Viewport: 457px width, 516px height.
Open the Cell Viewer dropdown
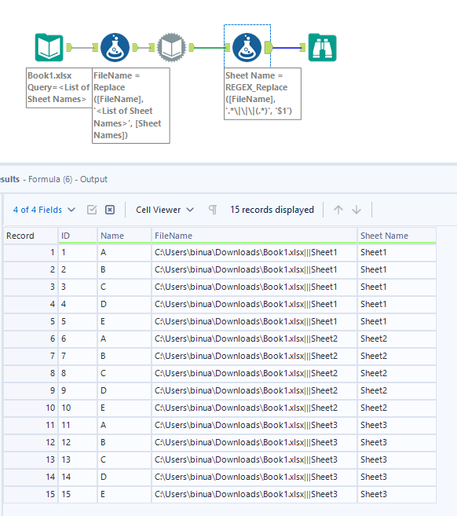click(x=164, y=210)
